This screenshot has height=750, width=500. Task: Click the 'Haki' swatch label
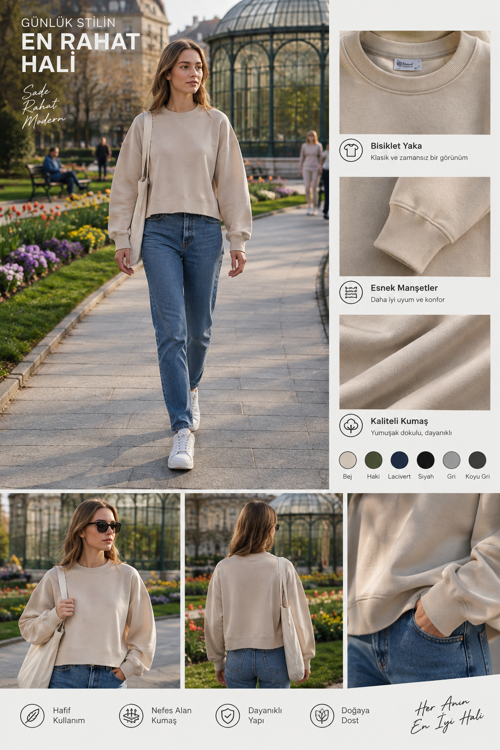pyautogui.click(x=373, y=476)
